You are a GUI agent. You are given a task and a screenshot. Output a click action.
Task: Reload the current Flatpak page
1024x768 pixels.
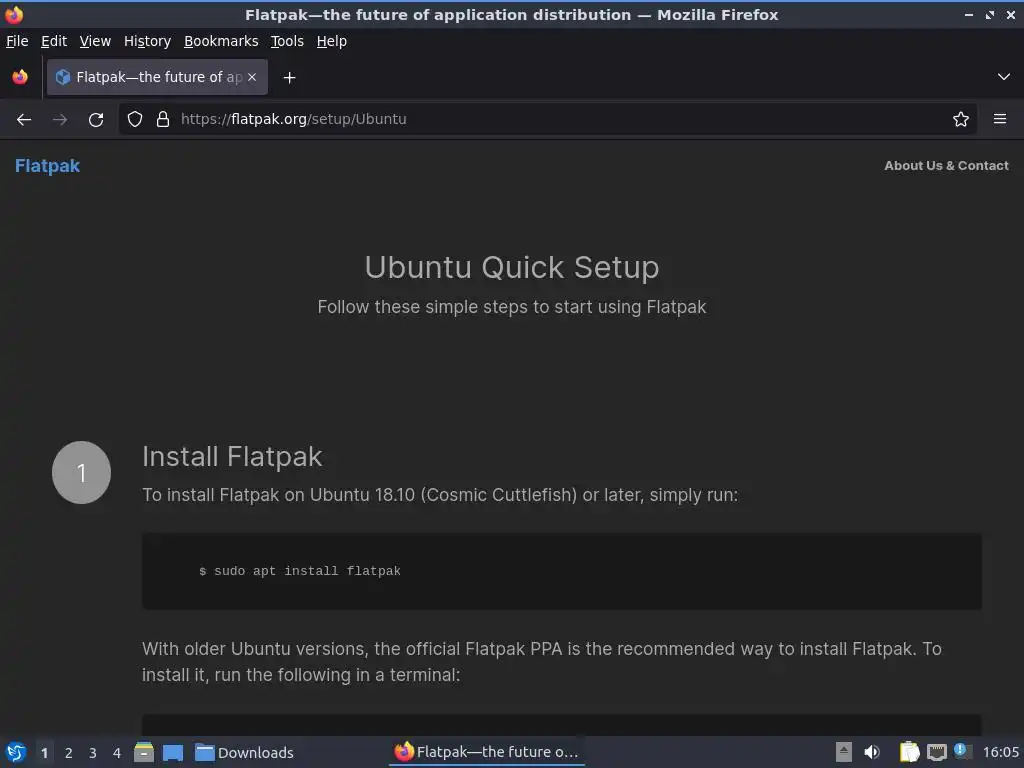tap(96, 120)
